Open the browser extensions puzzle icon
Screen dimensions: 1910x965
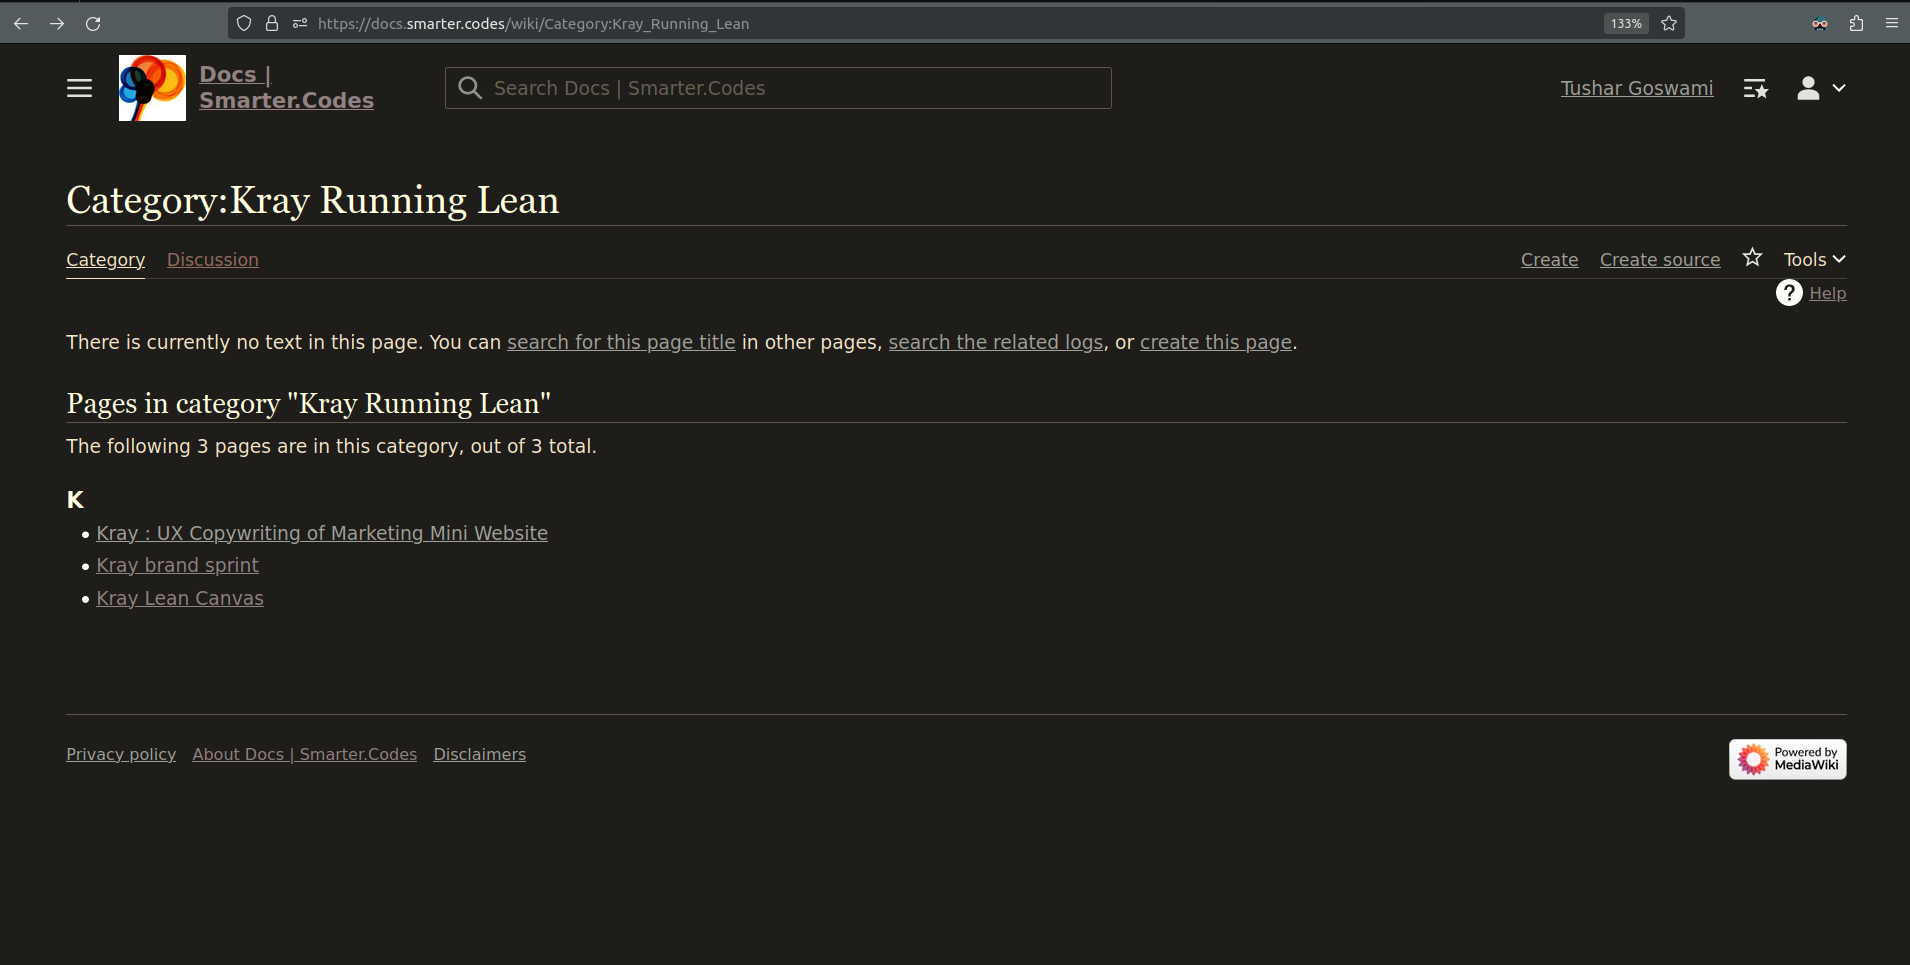coord(1856,23)
